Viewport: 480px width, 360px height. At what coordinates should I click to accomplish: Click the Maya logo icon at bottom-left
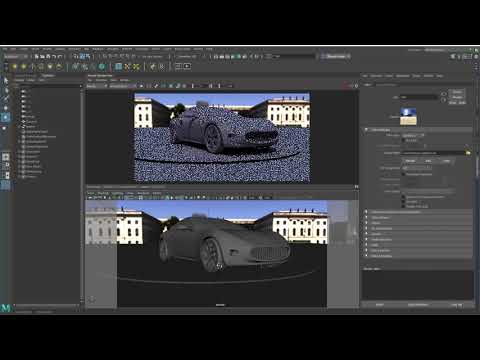[x=6, y=308]
